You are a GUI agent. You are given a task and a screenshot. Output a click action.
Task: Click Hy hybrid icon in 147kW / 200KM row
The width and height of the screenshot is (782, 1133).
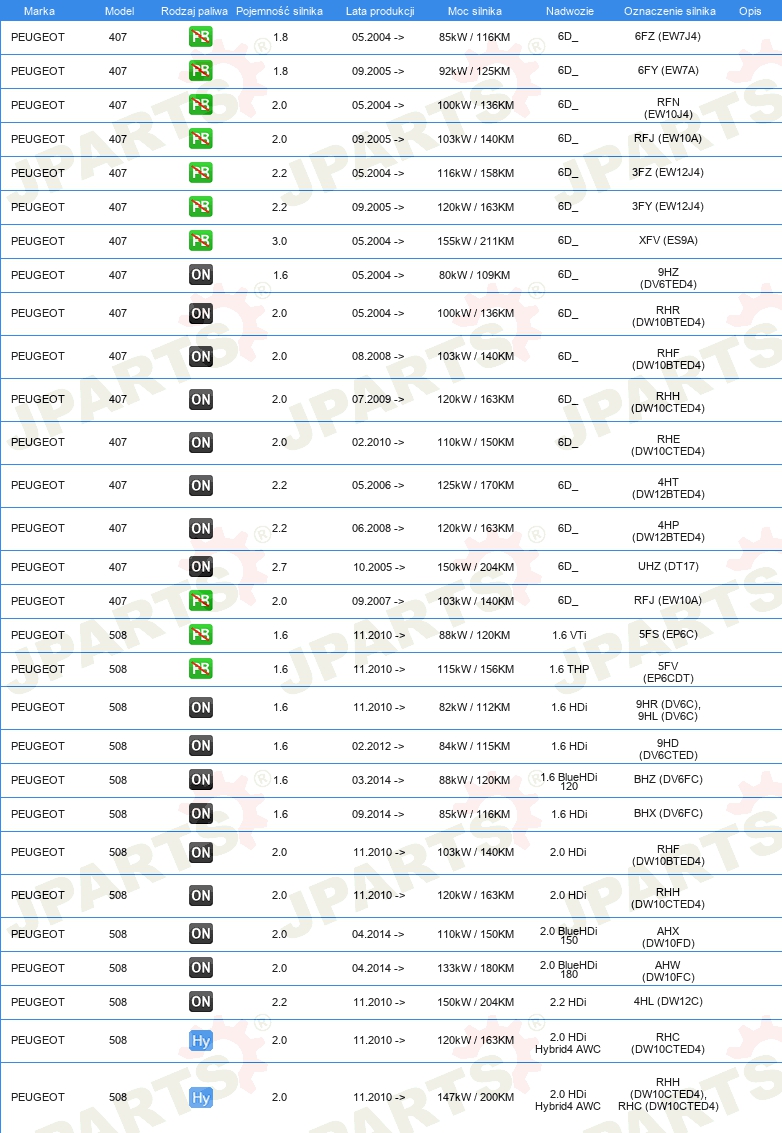pyautogui.click(x=201, y=1098)
